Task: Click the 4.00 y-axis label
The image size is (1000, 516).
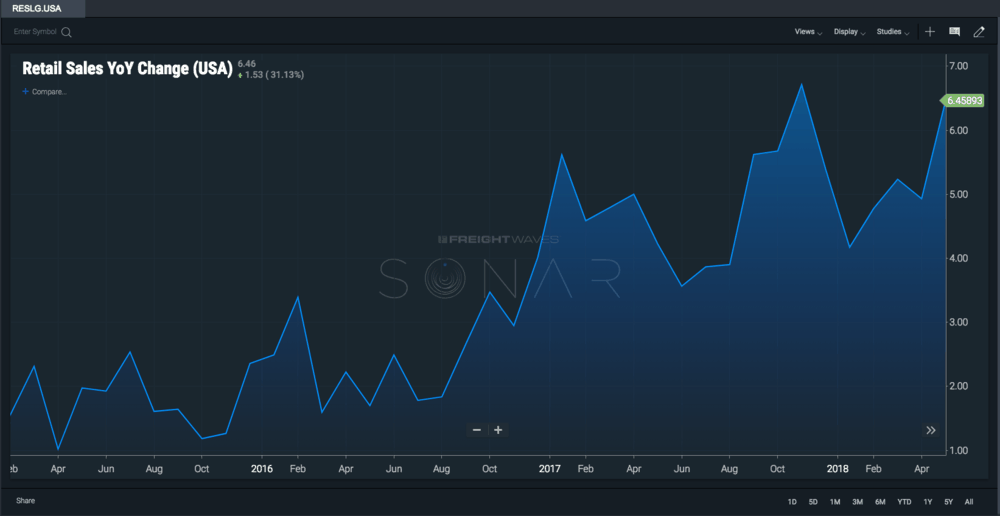Action: pyautogui.click(x=959, y=258)
